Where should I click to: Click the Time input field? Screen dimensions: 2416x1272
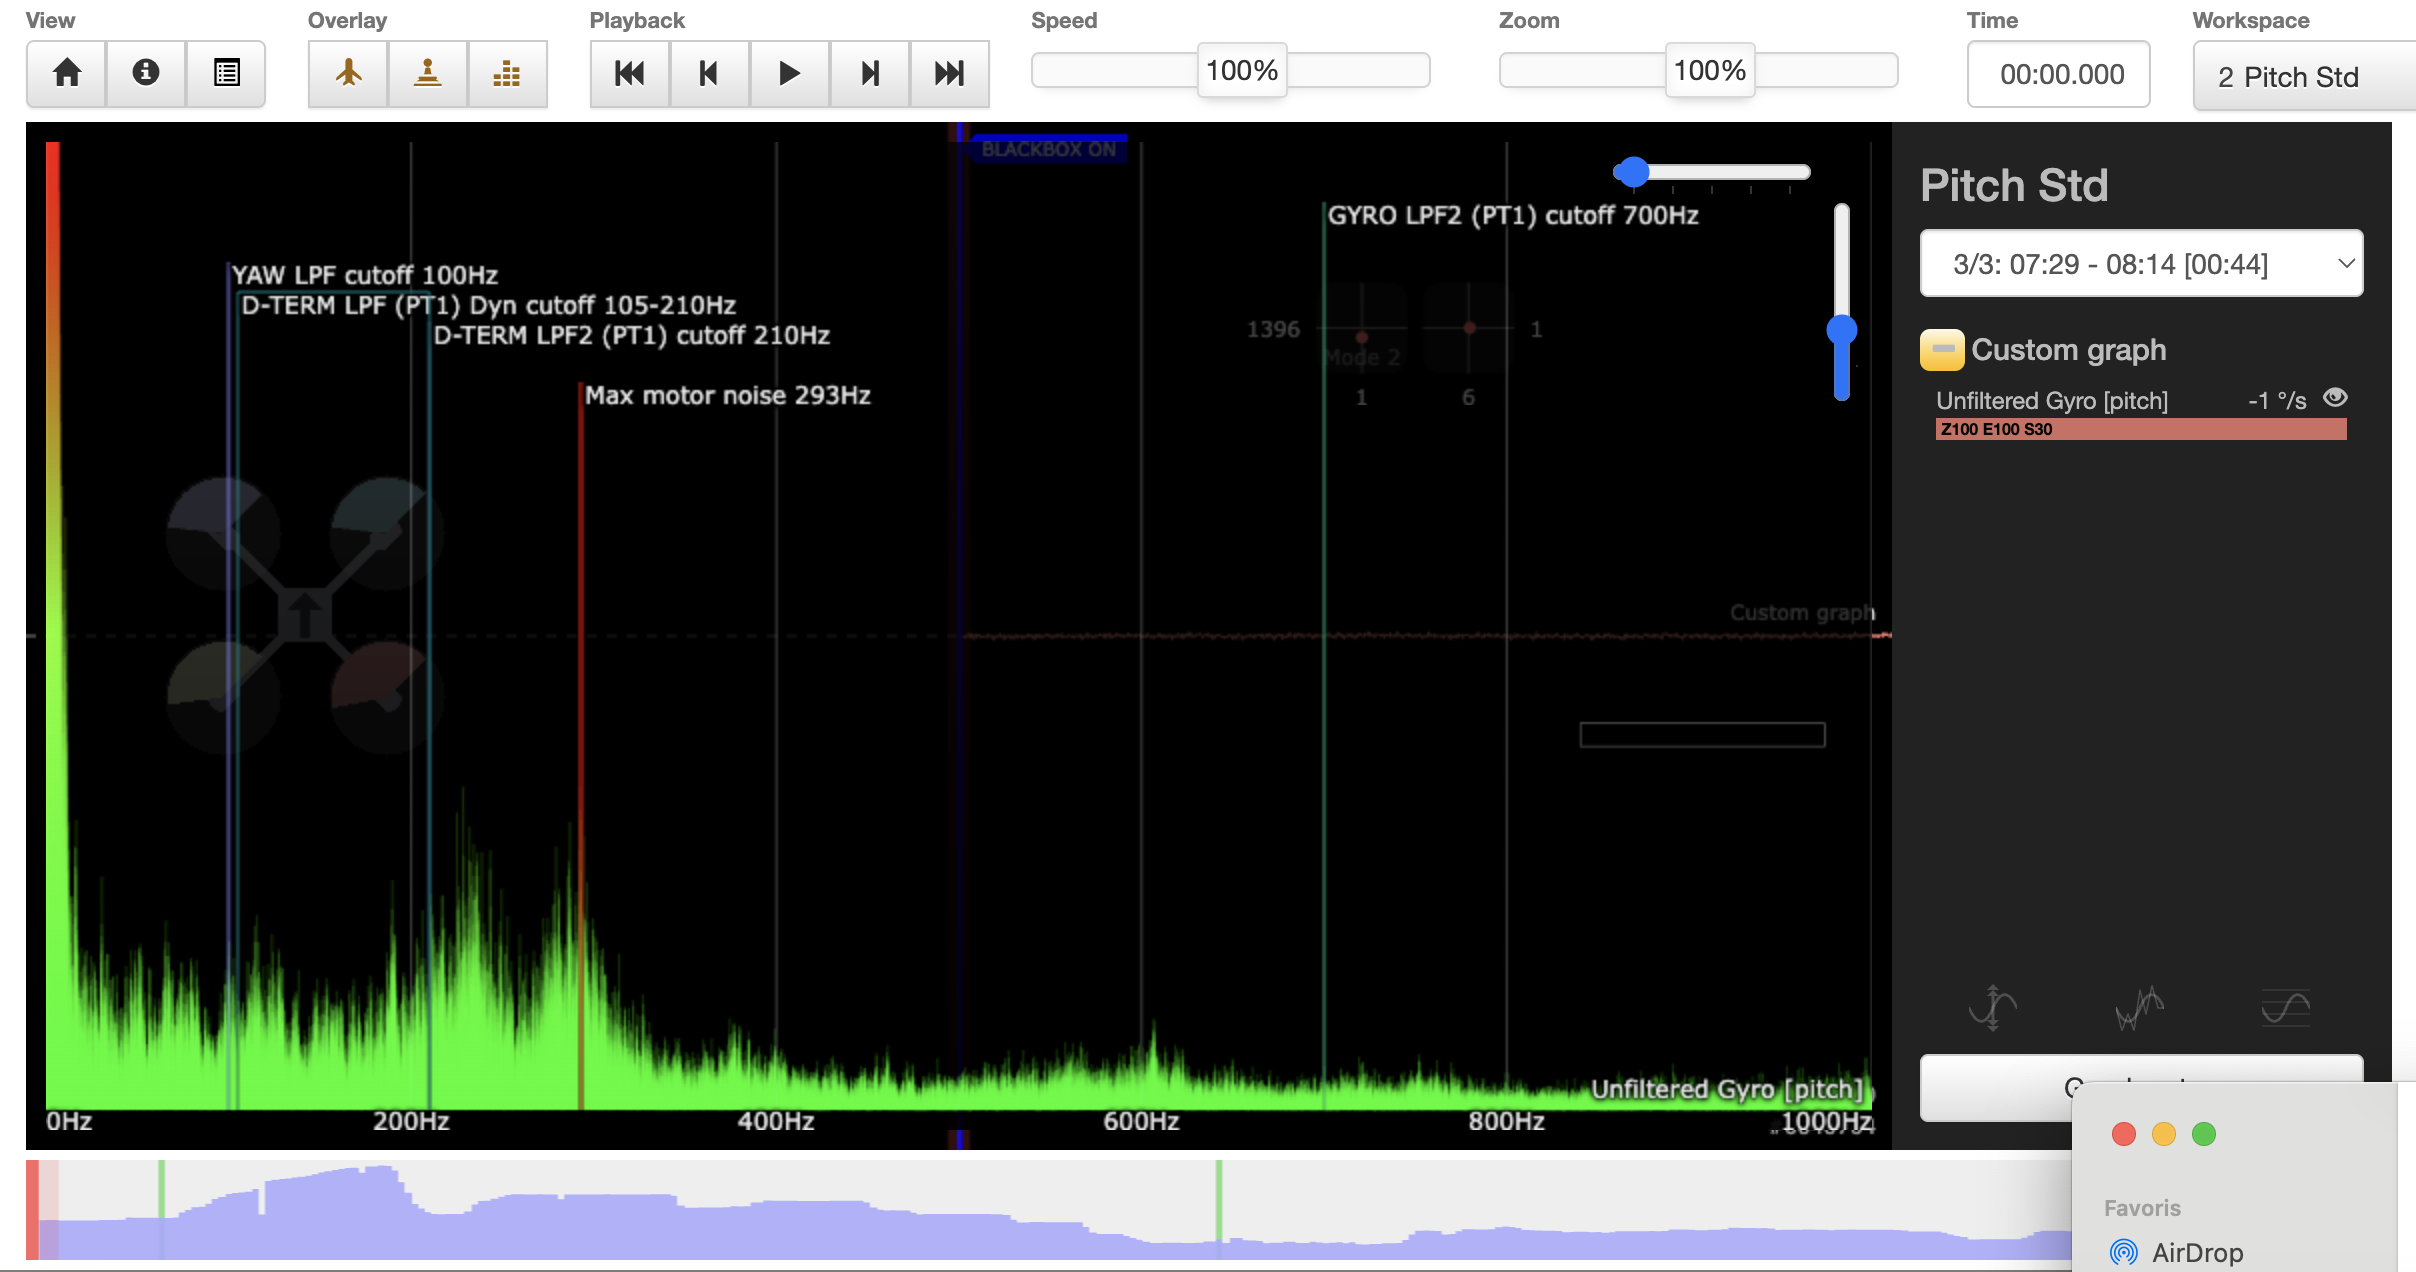tap(2058, 74)
